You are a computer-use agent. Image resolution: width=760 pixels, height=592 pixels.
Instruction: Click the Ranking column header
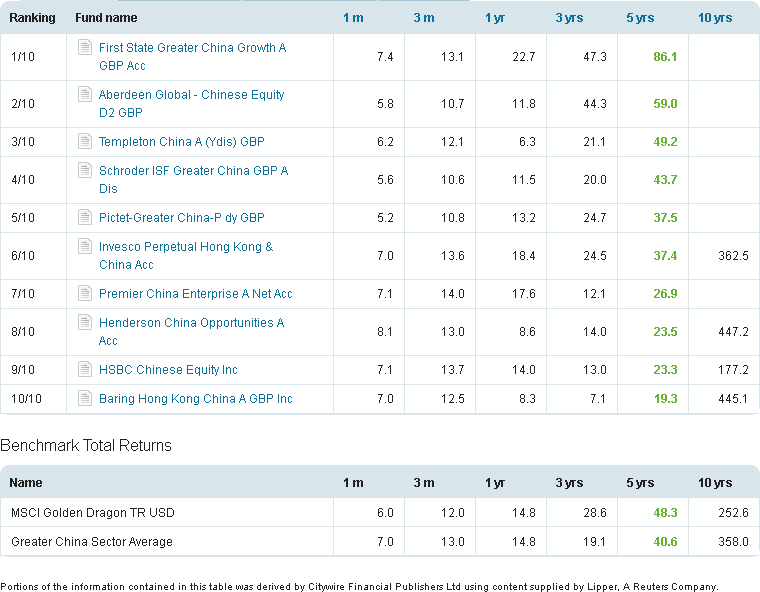click(32, 18)
